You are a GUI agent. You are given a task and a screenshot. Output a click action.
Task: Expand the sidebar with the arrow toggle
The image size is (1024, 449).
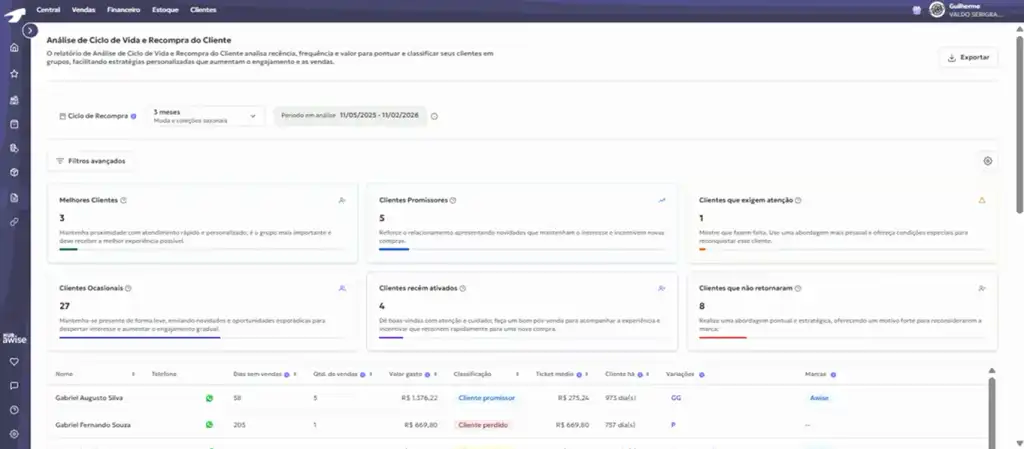29,31
